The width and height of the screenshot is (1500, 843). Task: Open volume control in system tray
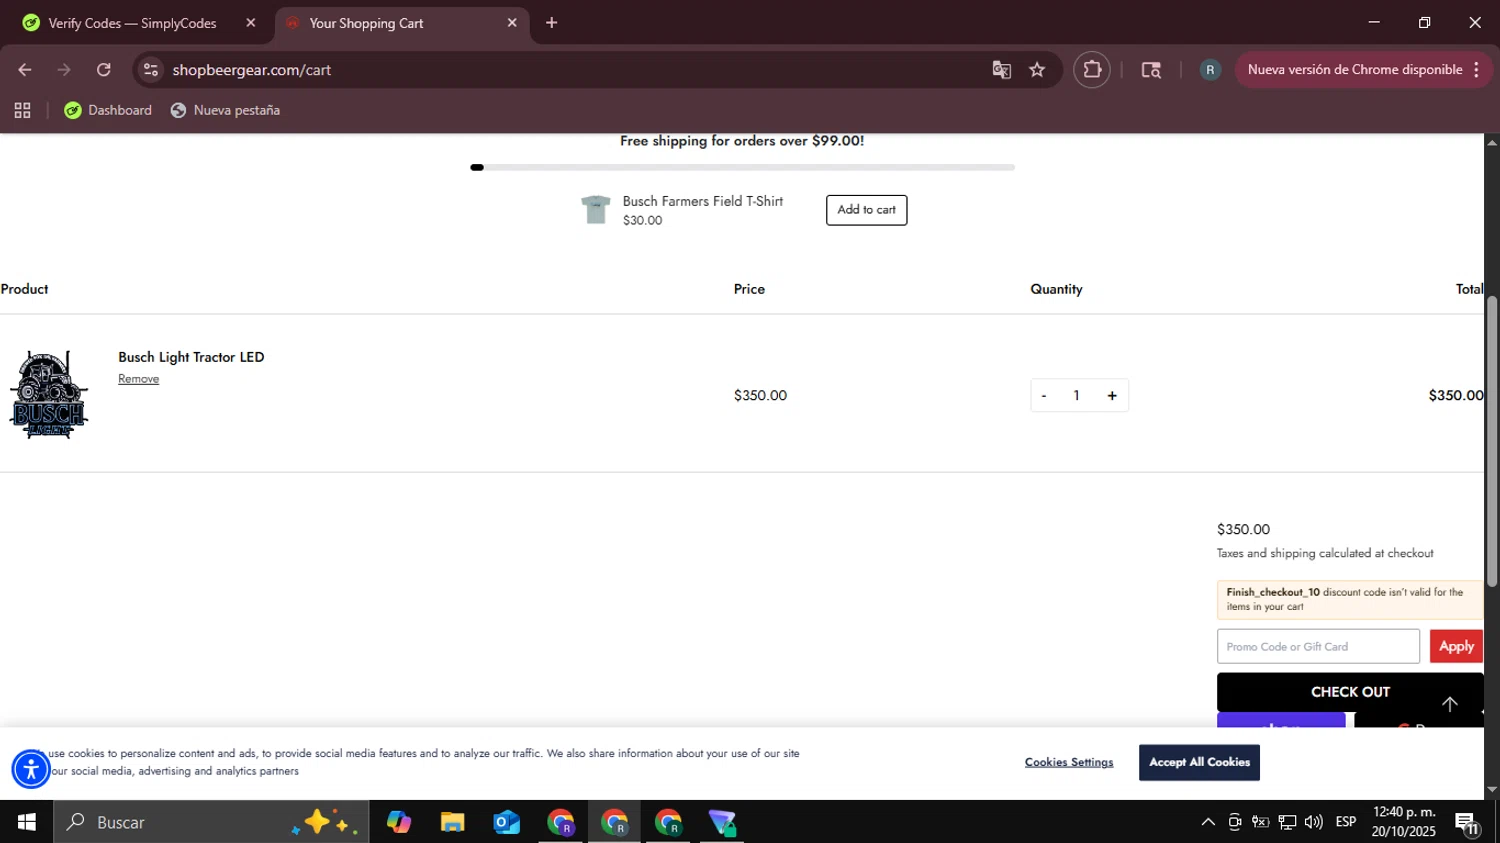click(x=1314, y=822)
